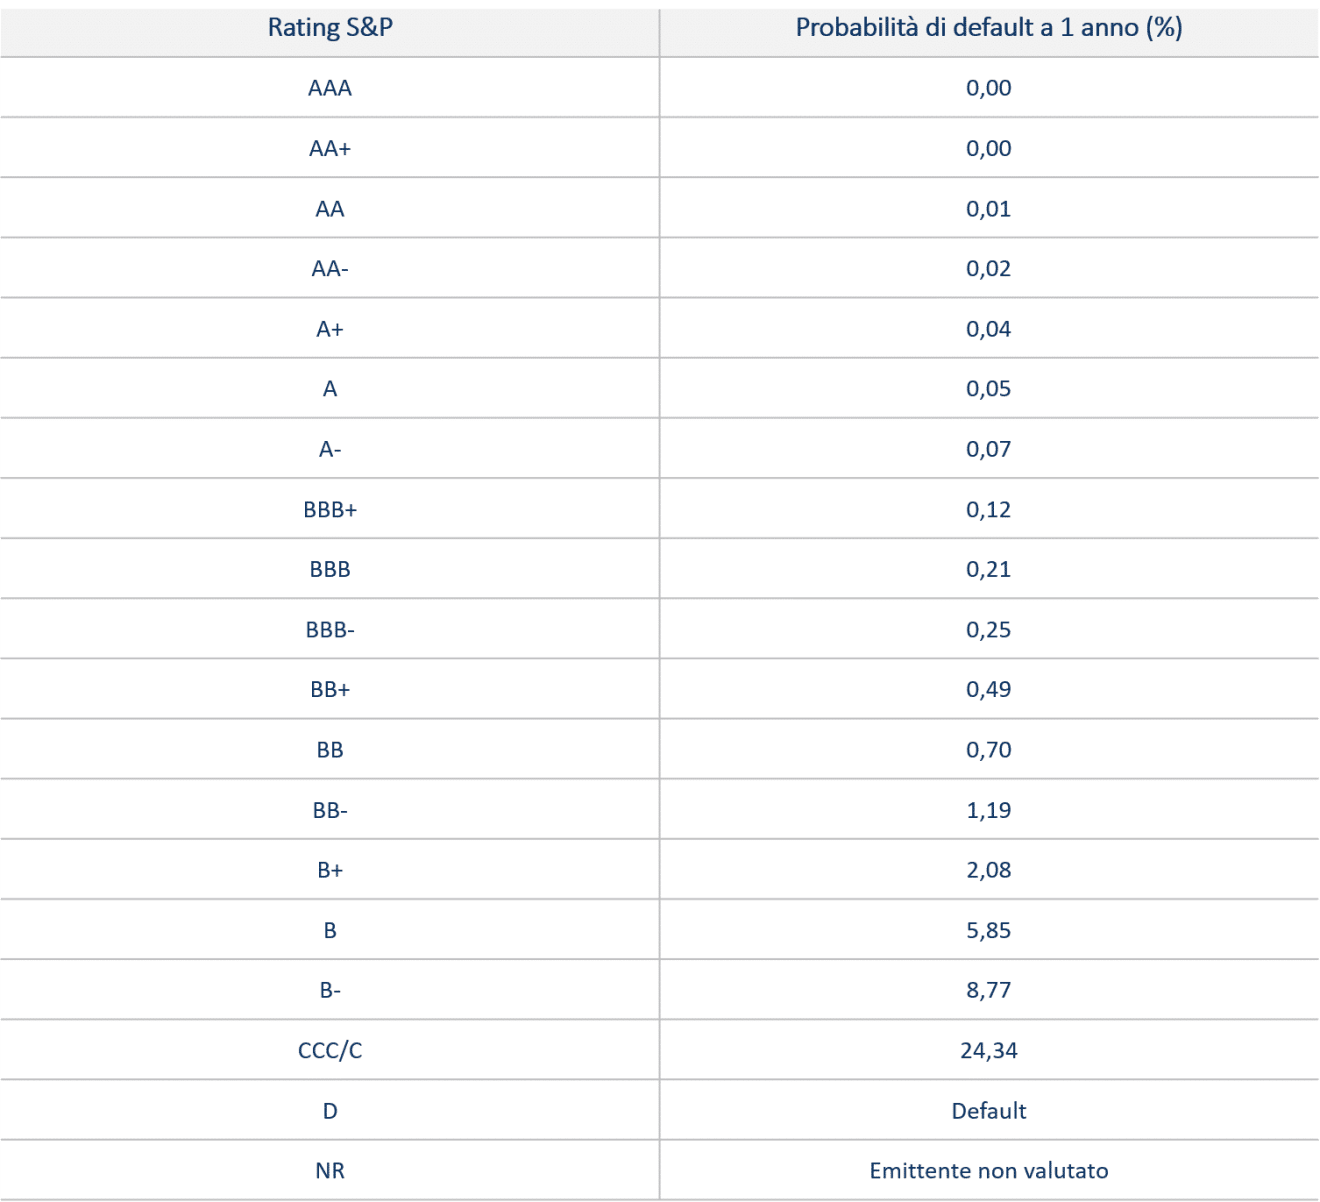Select the 1,19 probability cell
This screenshot has width=1320, height=1202.
(988, 810)
